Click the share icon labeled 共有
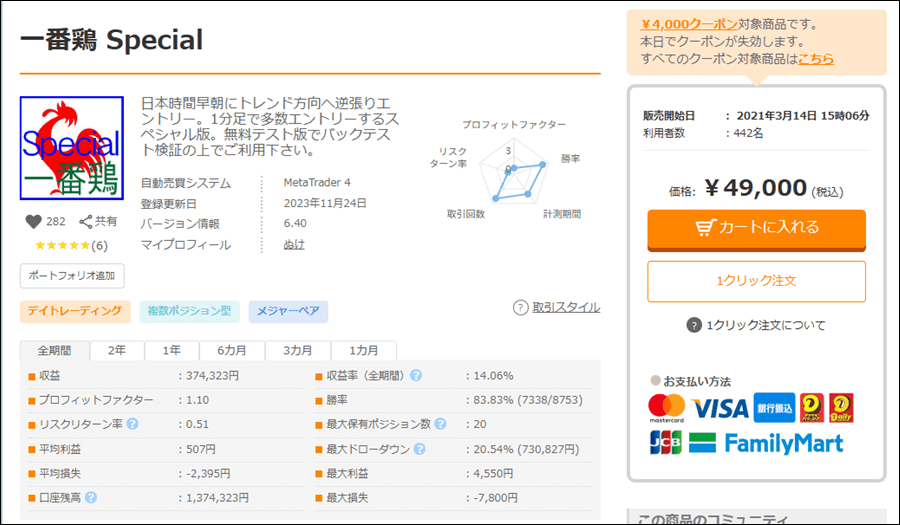 tap(86, 222)
